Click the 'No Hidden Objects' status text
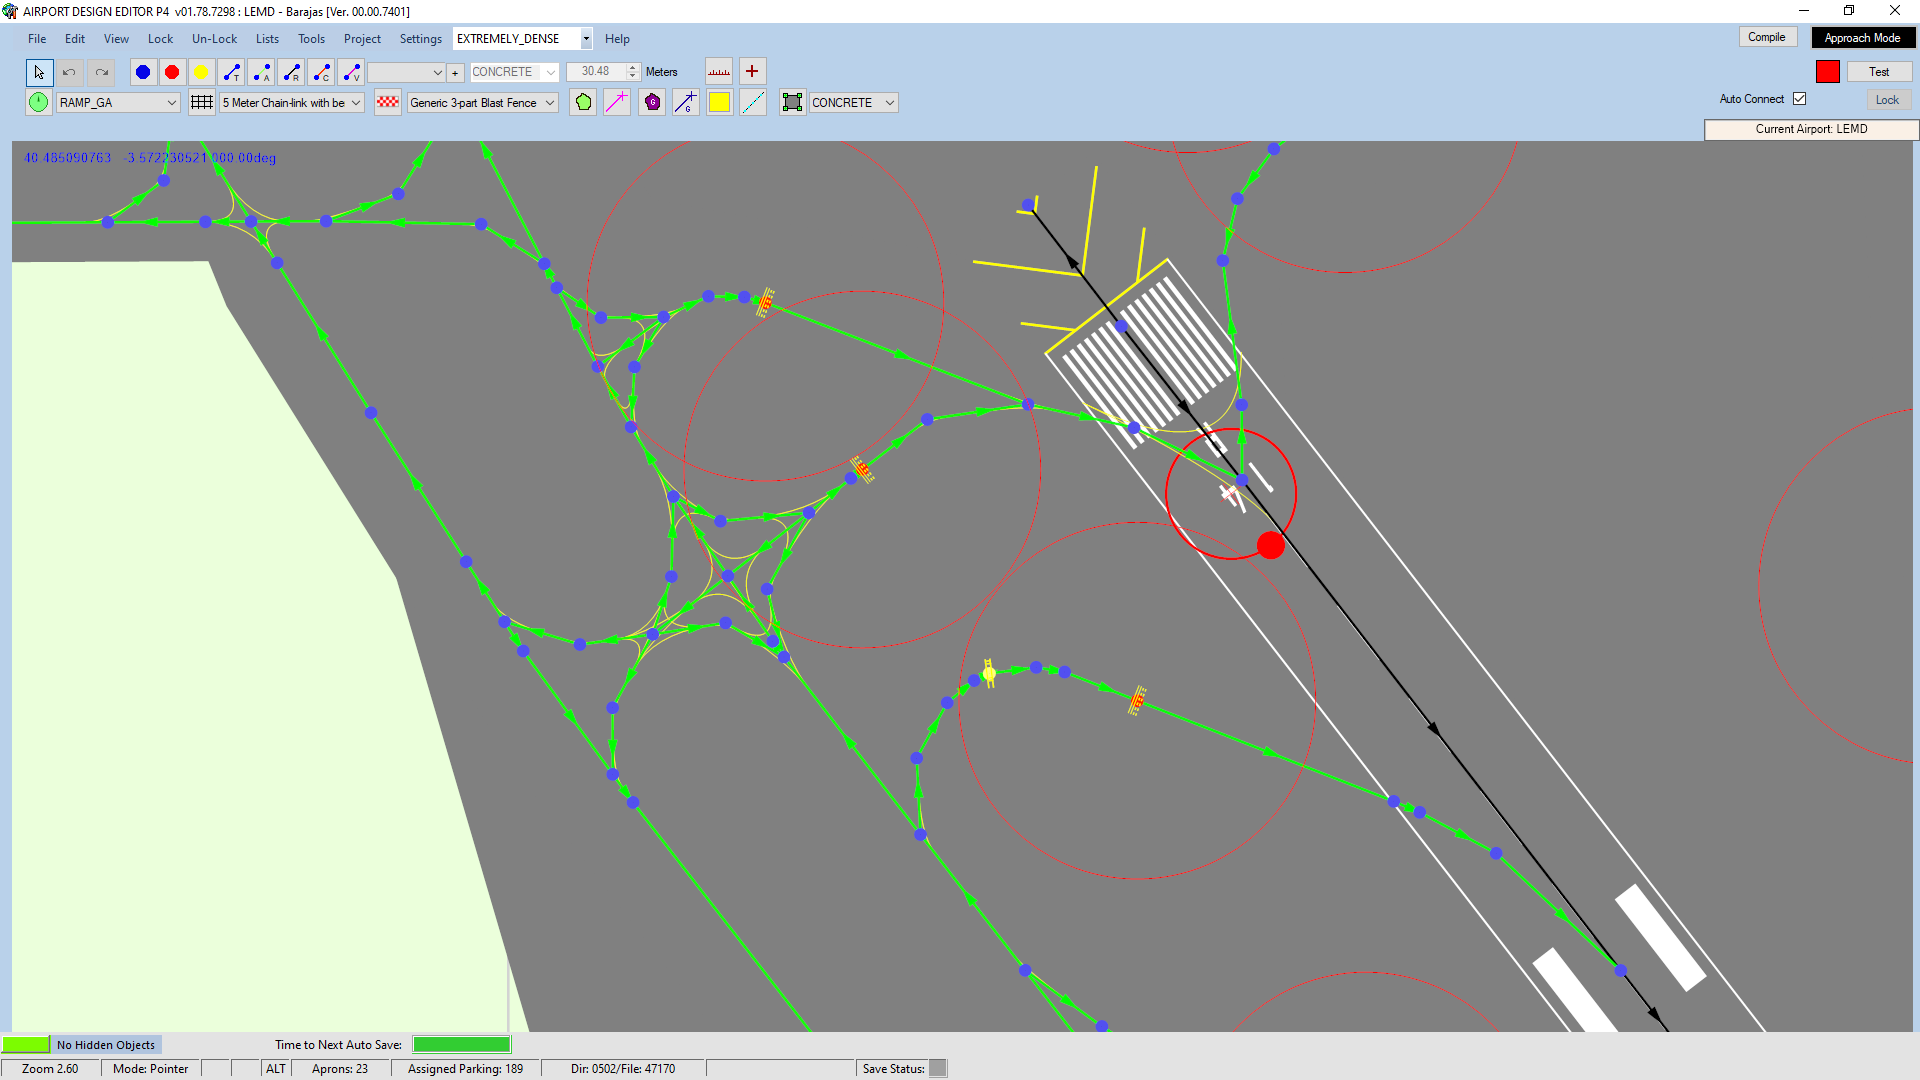The height and width of the screenshot is (1080, 1920). [106, 1045]
